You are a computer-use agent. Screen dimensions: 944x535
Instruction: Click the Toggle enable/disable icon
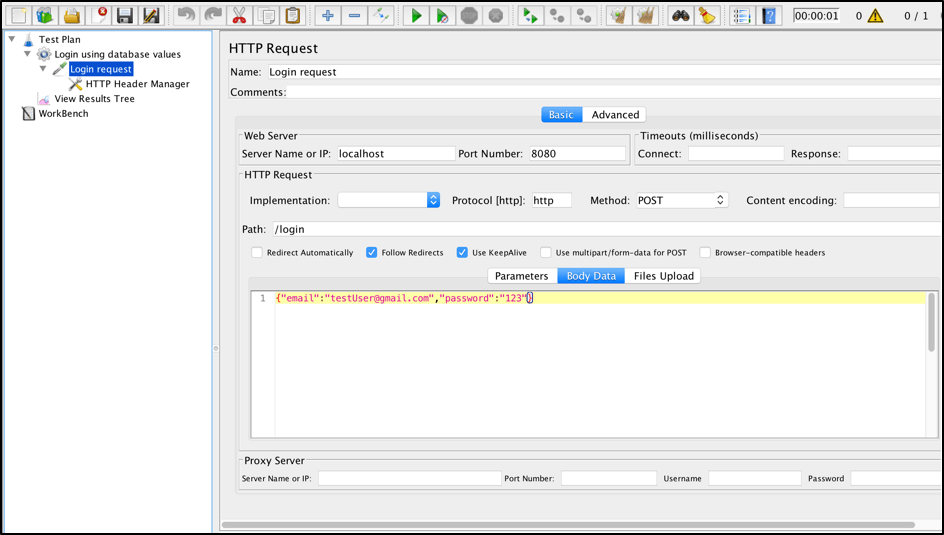pos(380,15)
